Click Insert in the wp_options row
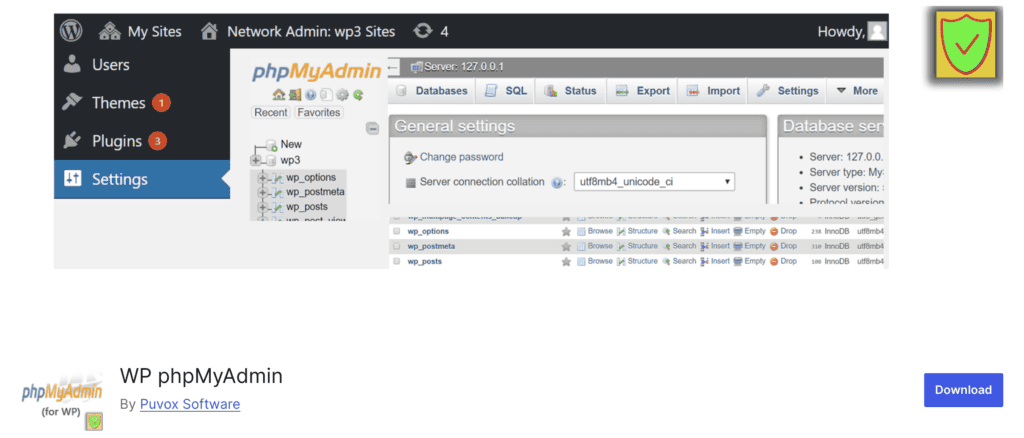 click(x=715, y=231)
